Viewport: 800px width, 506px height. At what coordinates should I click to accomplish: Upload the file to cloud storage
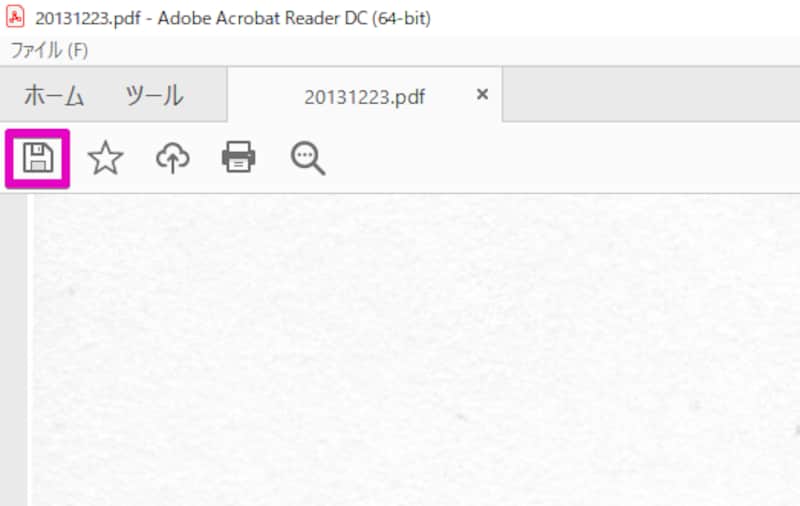pyautogui.click(x=172, y=158)
